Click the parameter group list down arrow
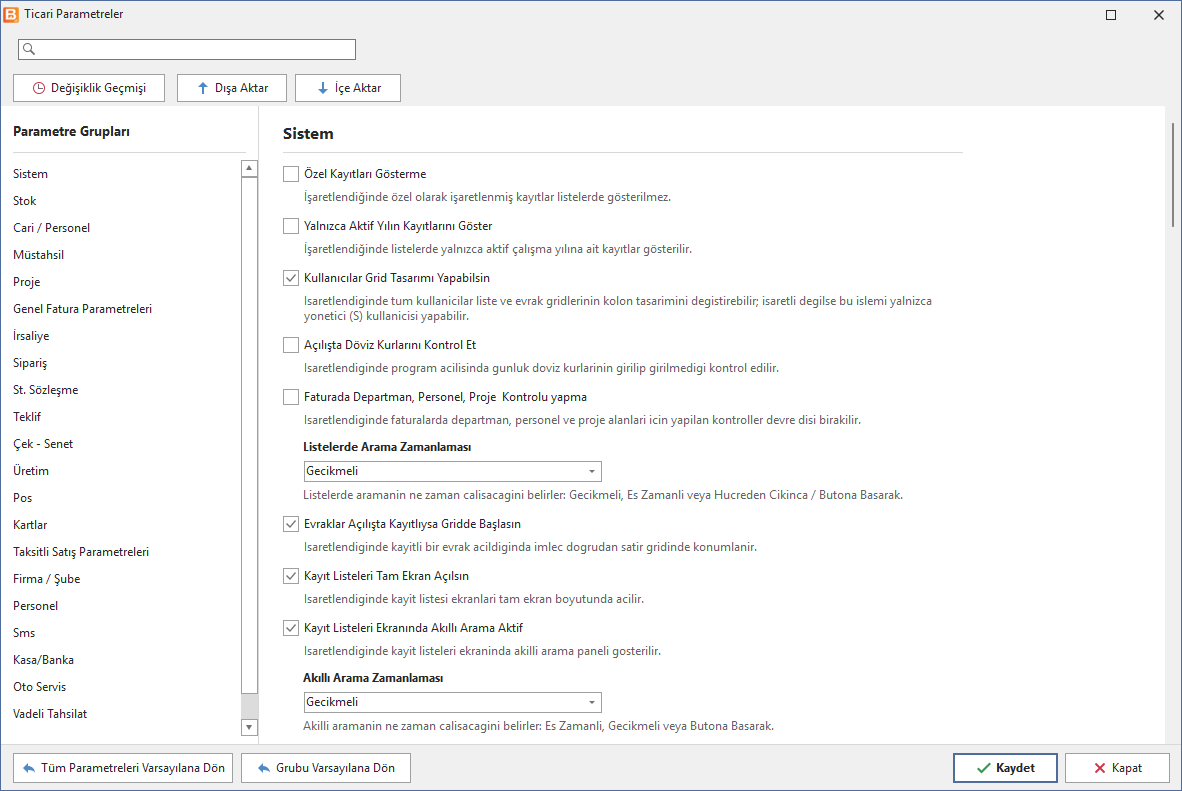Viewport: 1182px width, 791px height. [250, 727]
